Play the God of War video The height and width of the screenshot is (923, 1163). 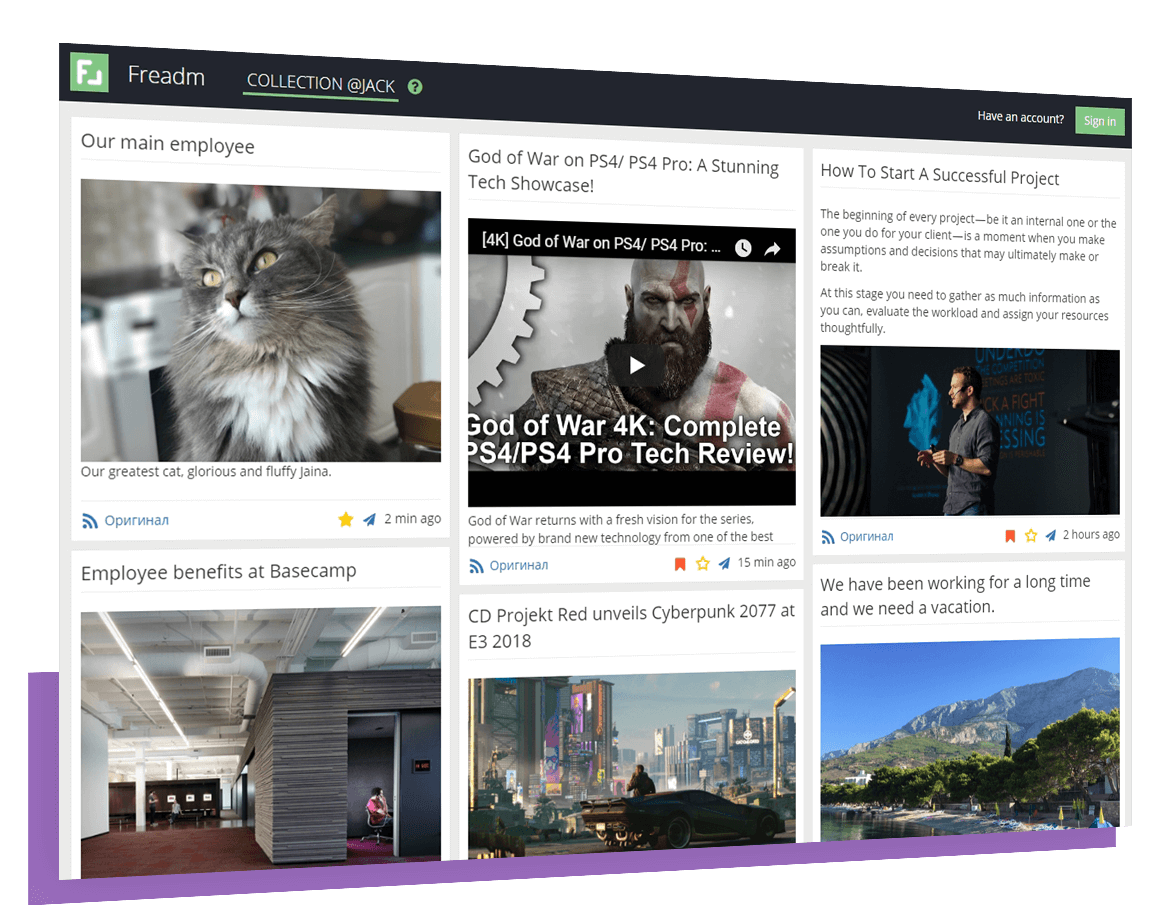637,365
